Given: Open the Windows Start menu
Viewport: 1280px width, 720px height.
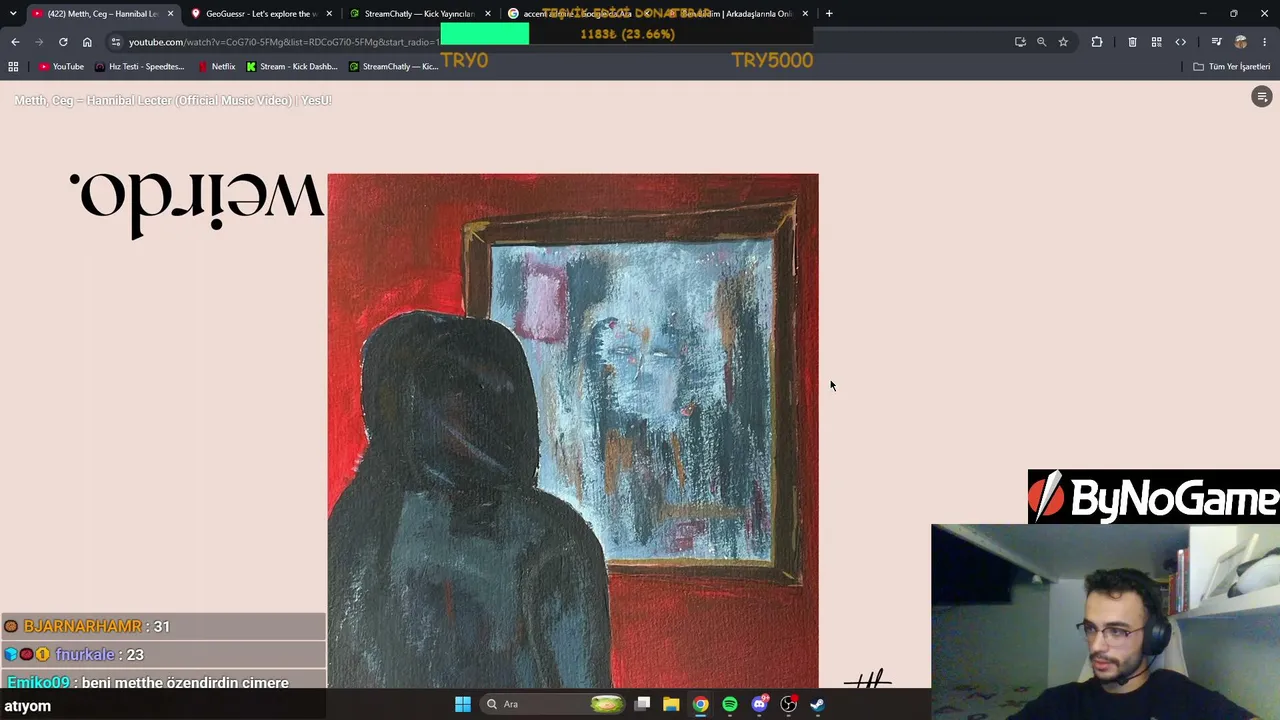Looking at the screenshot, I should 463,704.
